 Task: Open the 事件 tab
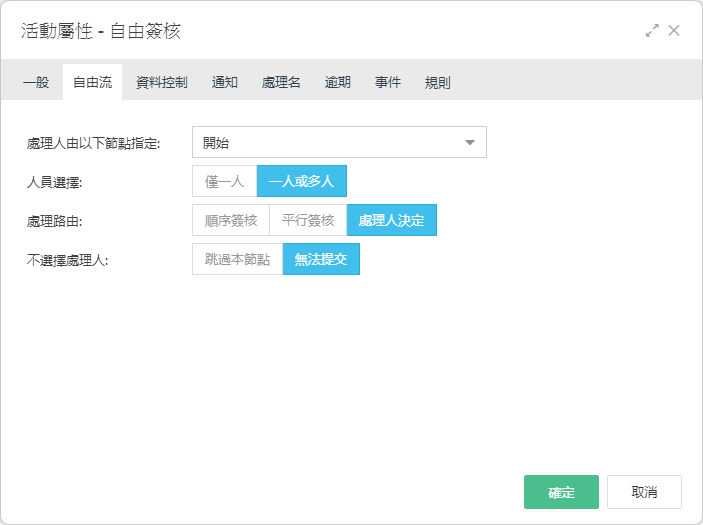click(x=388, y=82)
